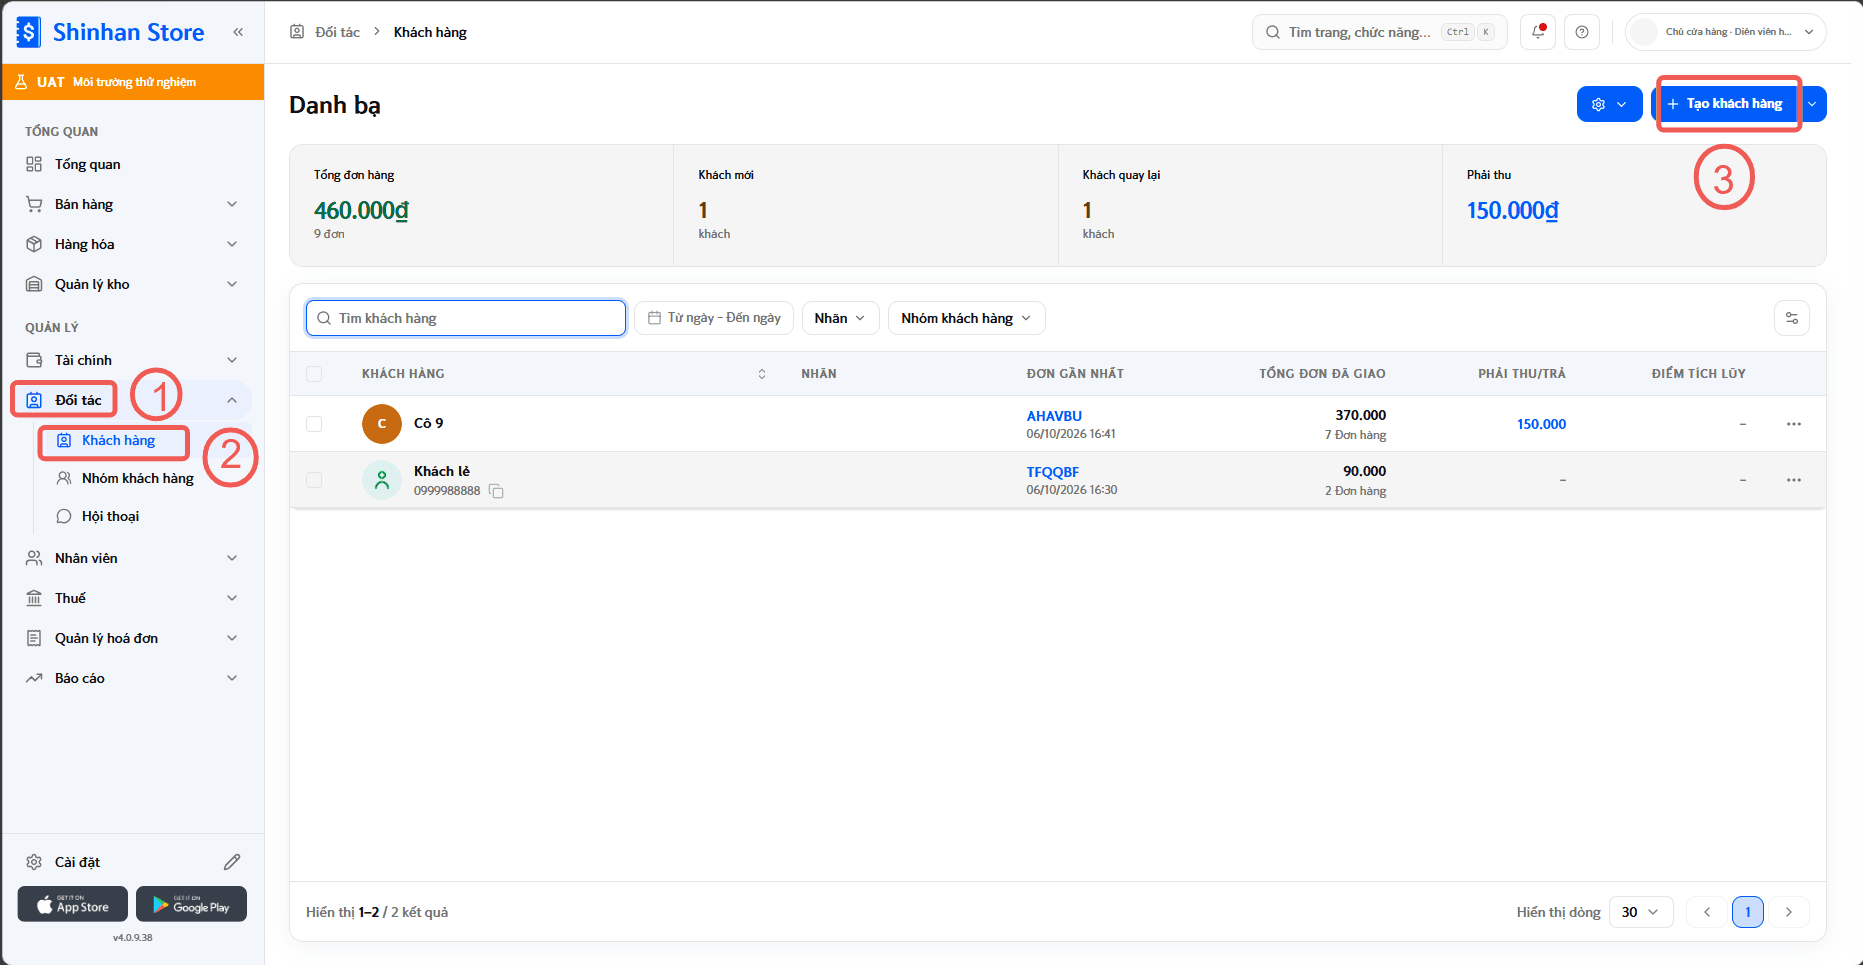Toggle the select-all header checkbox

314,374
